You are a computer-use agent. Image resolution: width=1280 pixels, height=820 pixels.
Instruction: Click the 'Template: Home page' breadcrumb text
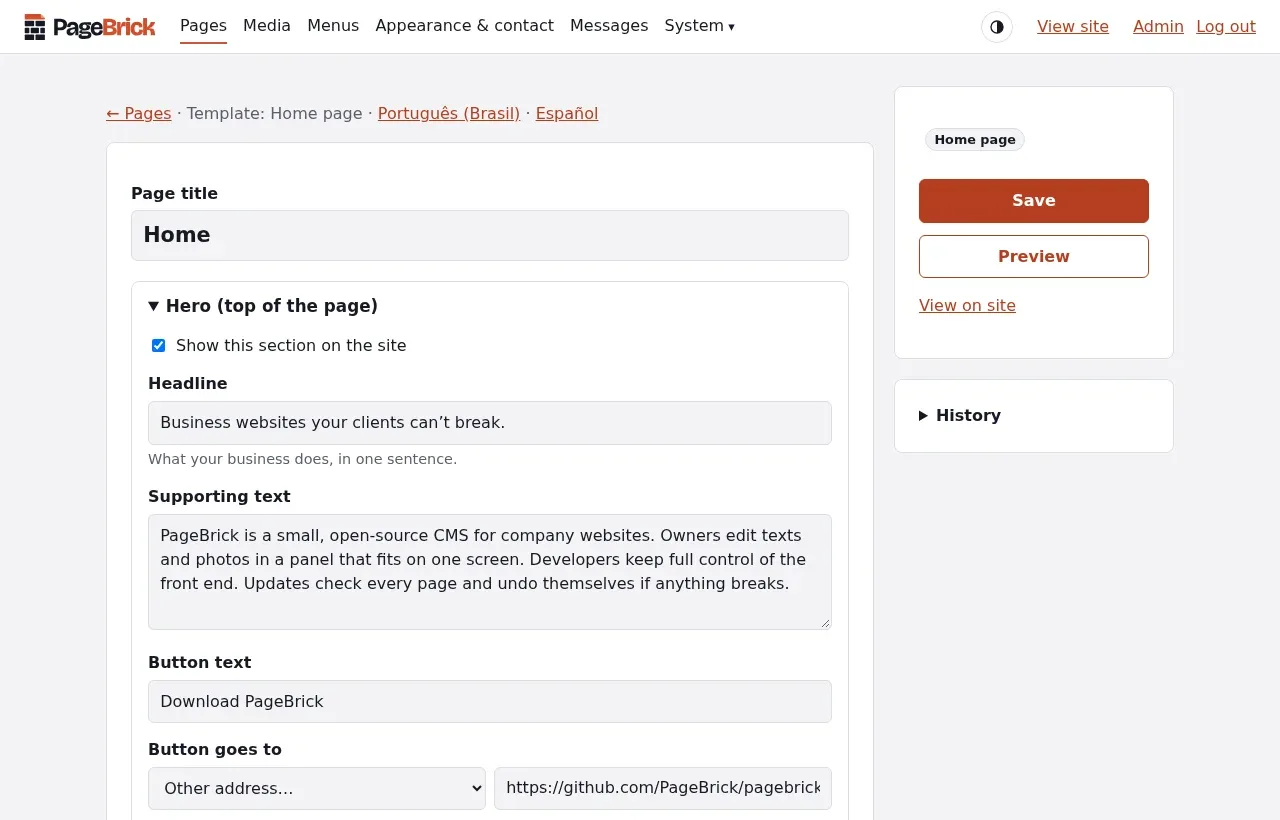coord(275,114)
